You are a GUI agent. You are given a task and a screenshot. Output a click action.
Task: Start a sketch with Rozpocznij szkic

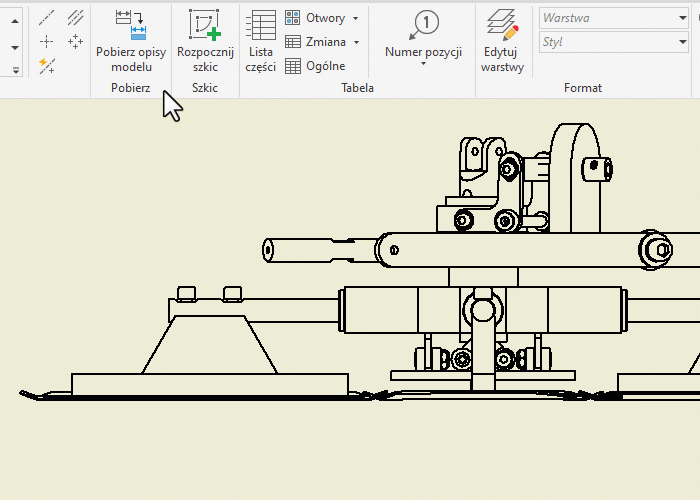pyautogui.click(x=204, y=24)
